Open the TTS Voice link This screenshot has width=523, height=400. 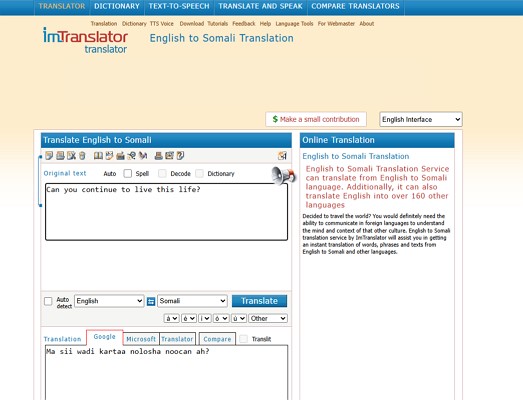coord(162,24)
